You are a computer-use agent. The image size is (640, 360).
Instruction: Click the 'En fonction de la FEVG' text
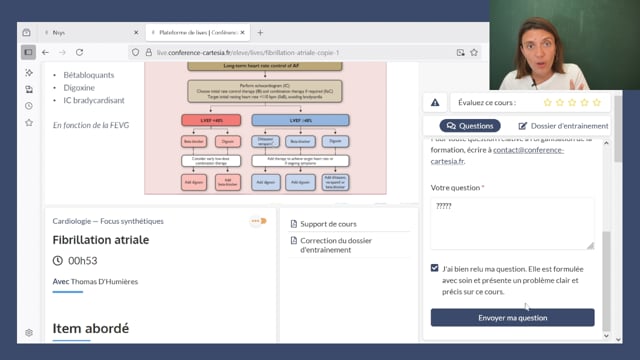[91, 125]
